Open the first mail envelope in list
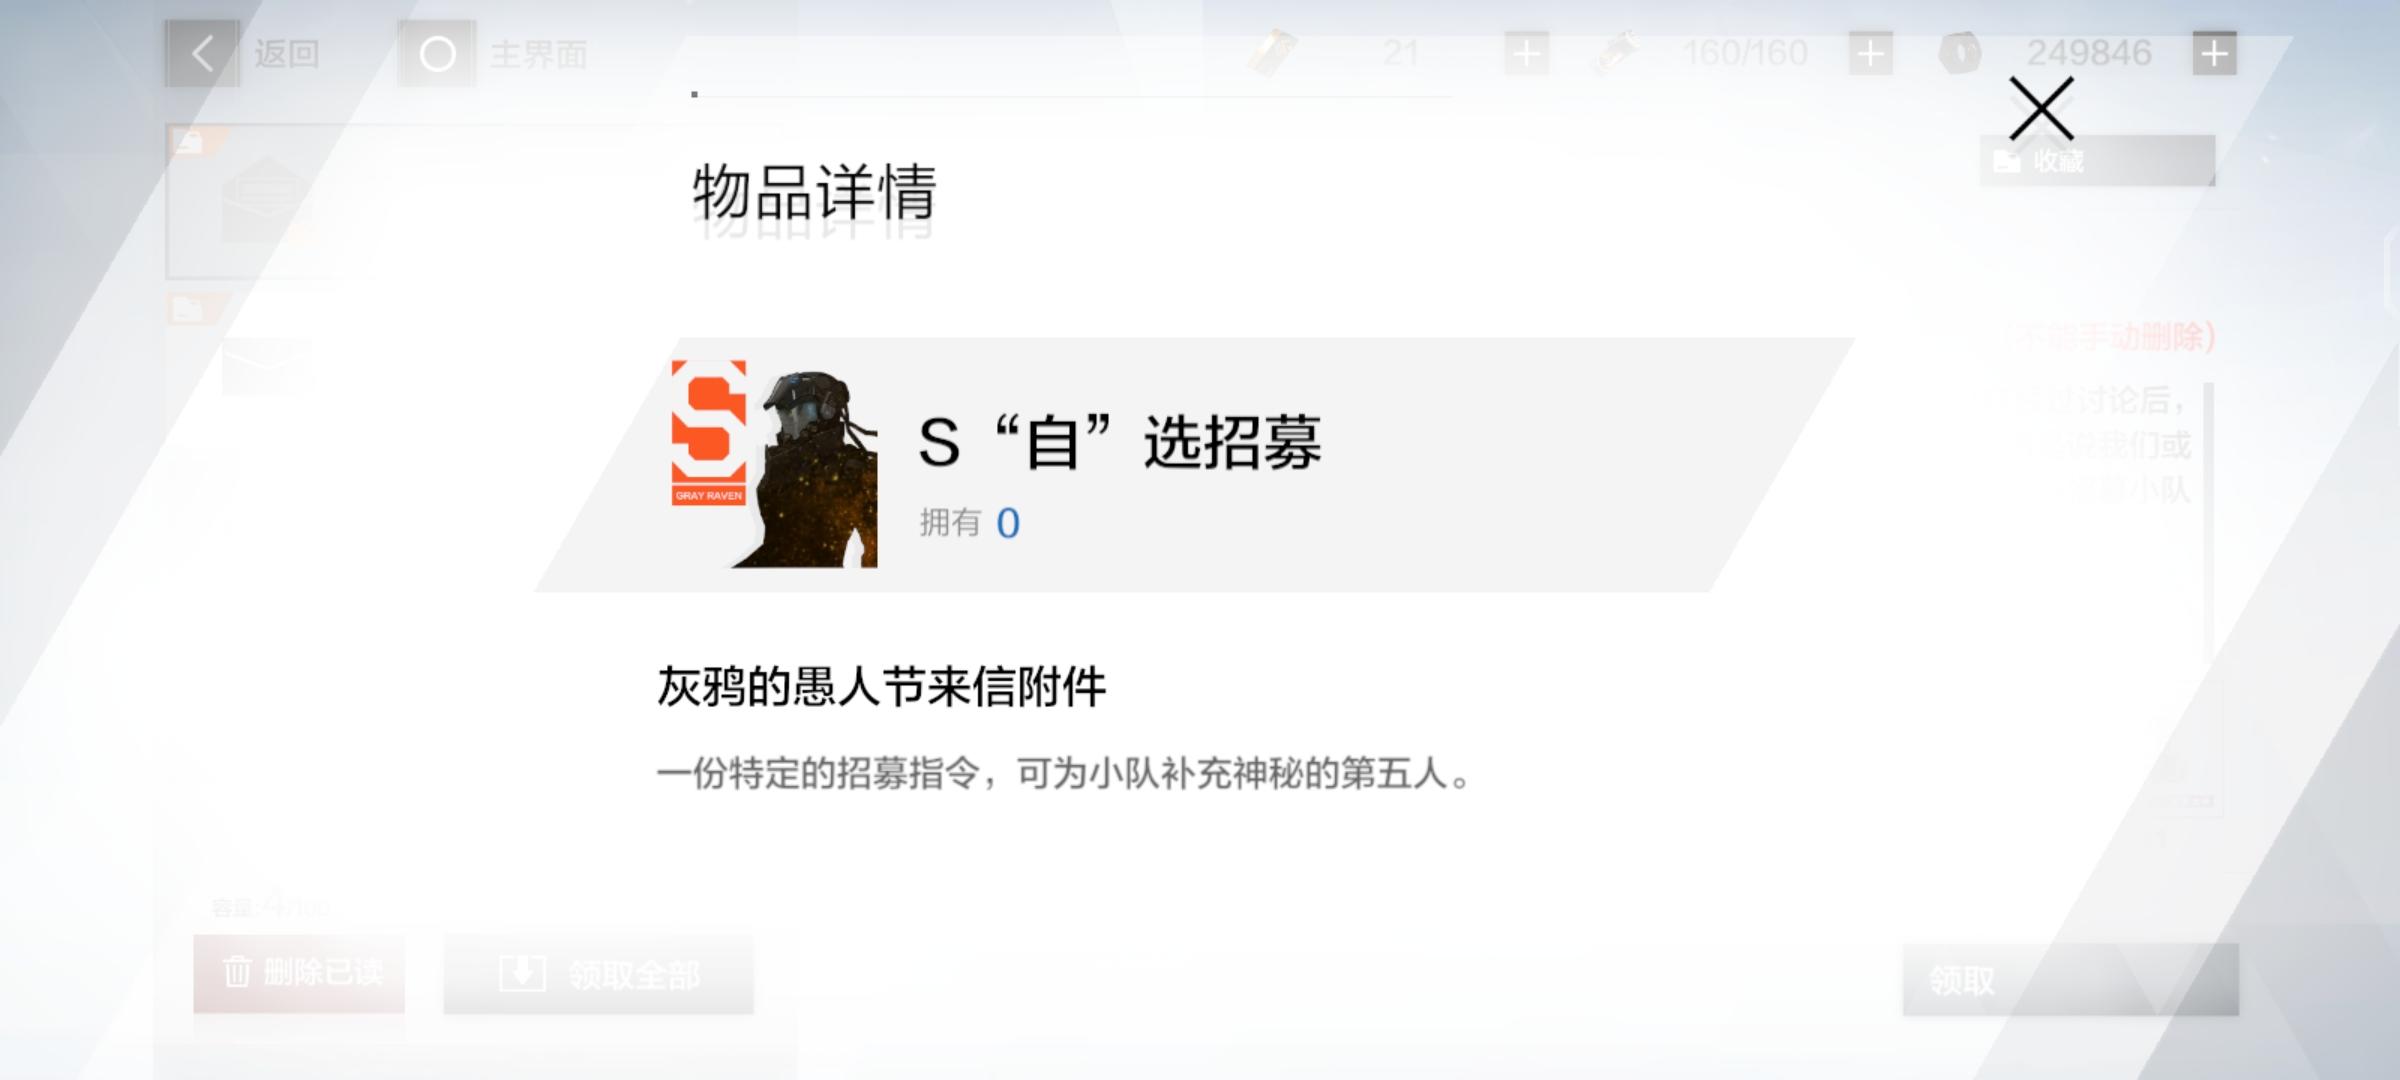Screen dimensions: 2400x1080 [x=266, y=200]
